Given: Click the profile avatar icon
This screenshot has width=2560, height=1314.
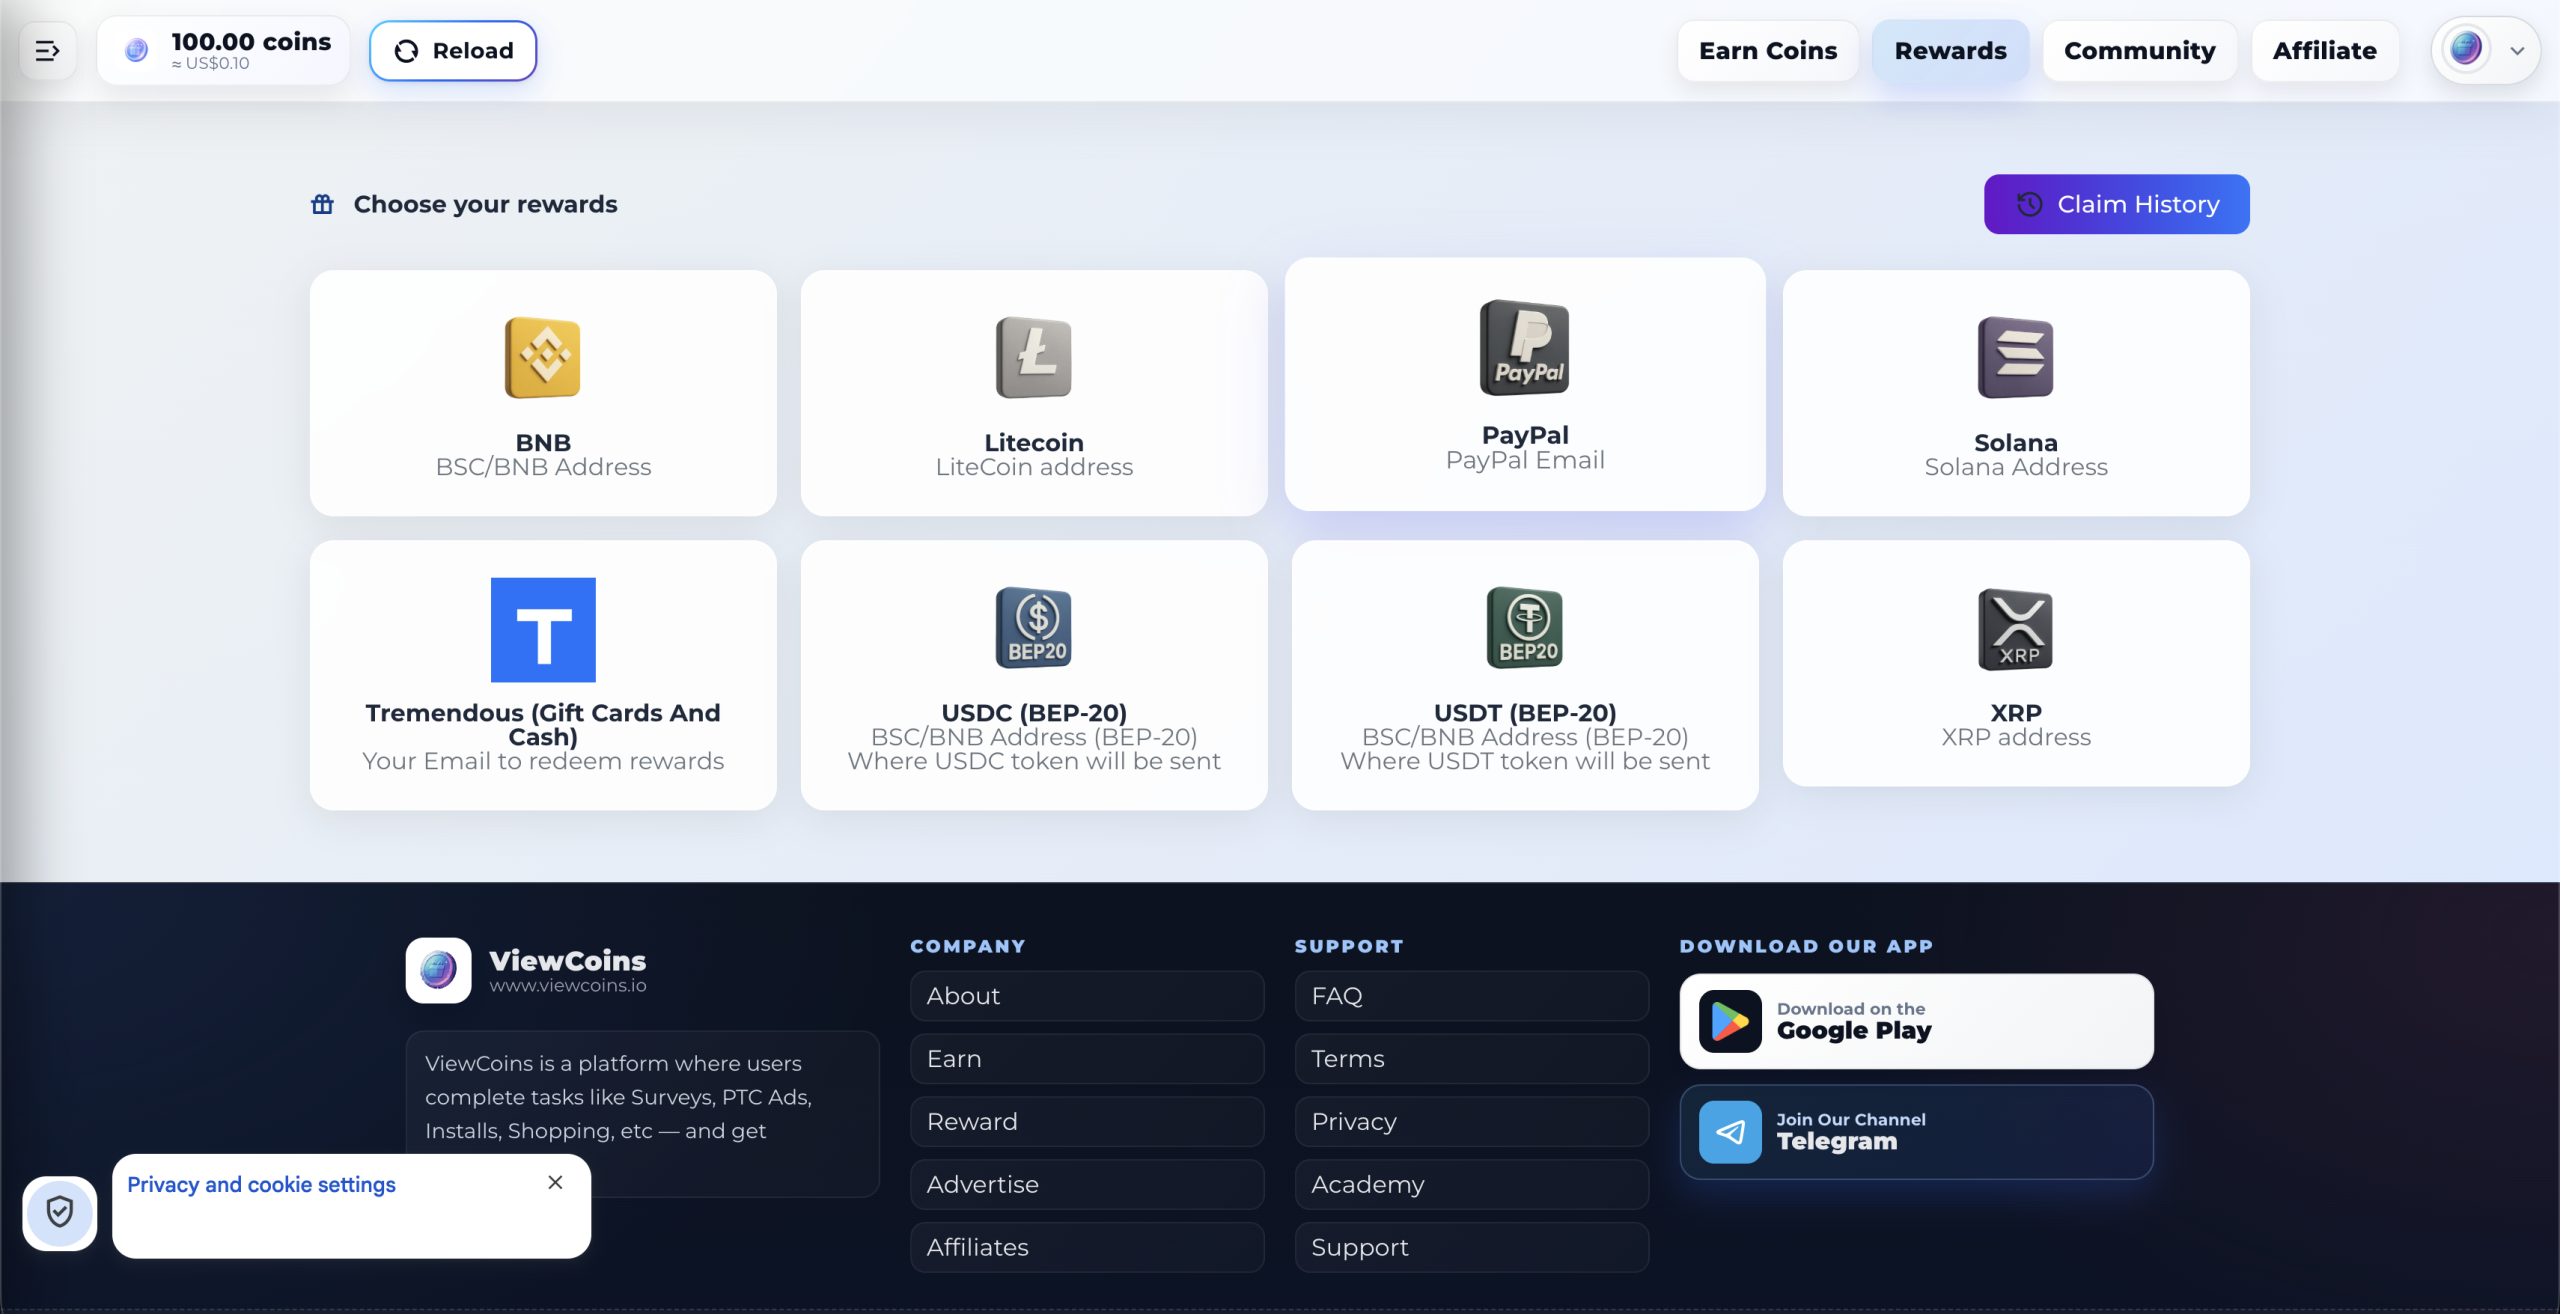Looking at the screenshot, I should (2466, 49).
